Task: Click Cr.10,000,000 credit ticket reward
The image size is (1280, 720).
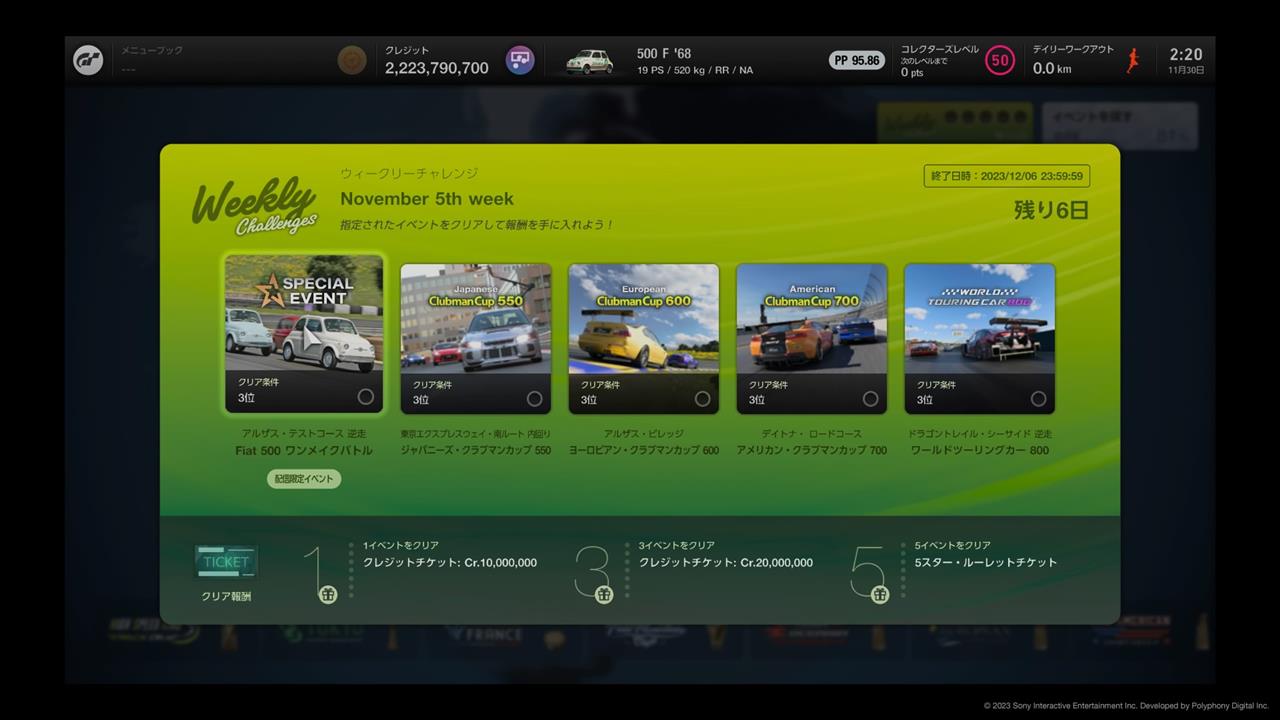Action: 450,563
